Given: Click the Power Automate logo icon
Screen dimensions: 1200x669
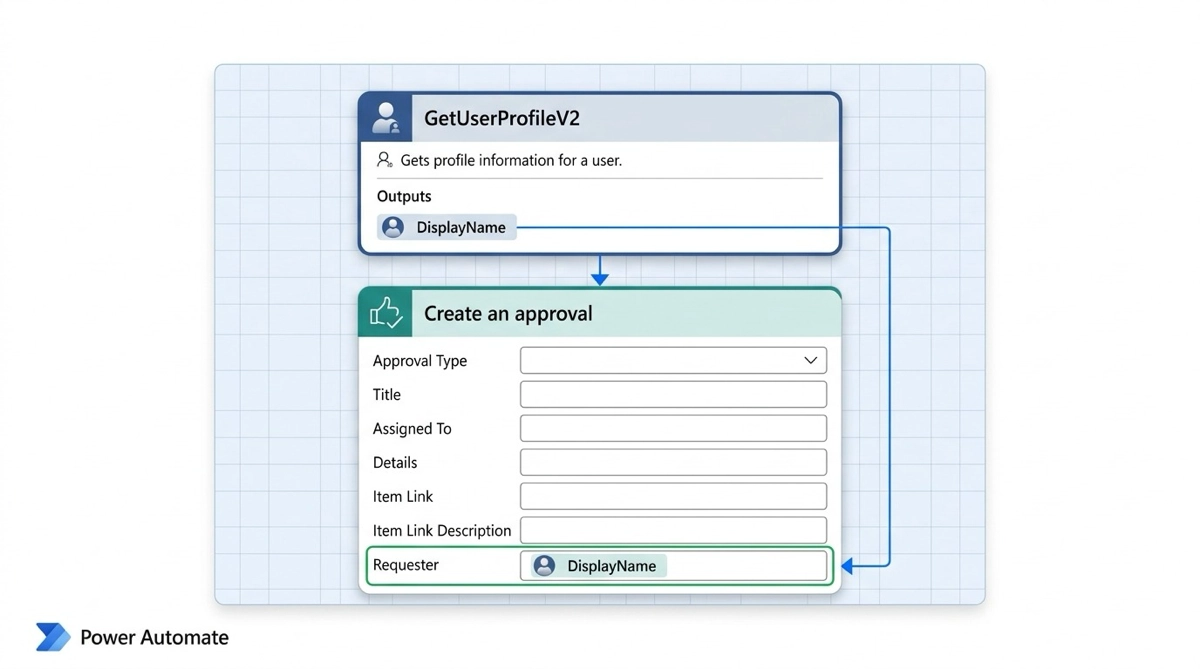Looking at the screenshot, I should click(x=53, y=637).
